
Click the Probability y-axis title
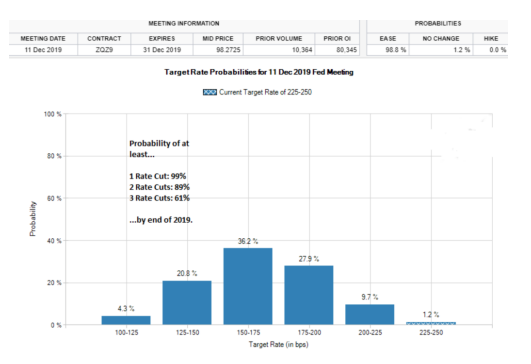tap(33, 219)
